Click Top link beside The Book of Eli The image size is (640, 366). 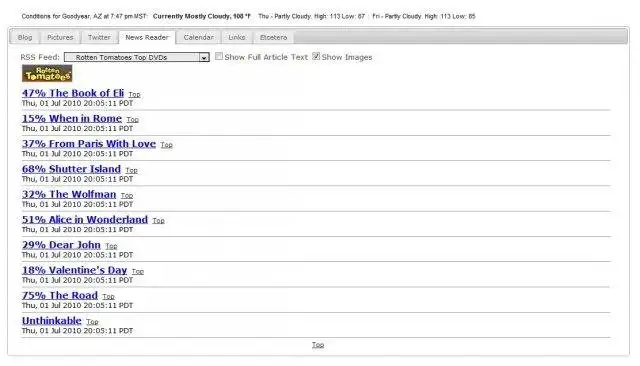pos(134,94)
